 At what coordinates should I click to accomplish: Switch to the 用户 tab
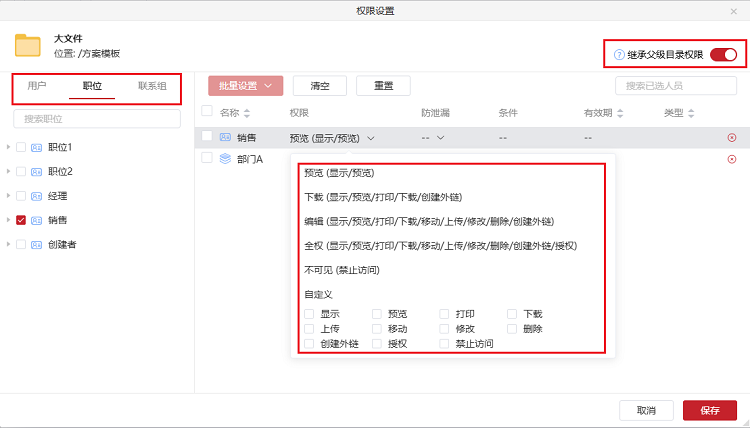[x=37, y=86]
